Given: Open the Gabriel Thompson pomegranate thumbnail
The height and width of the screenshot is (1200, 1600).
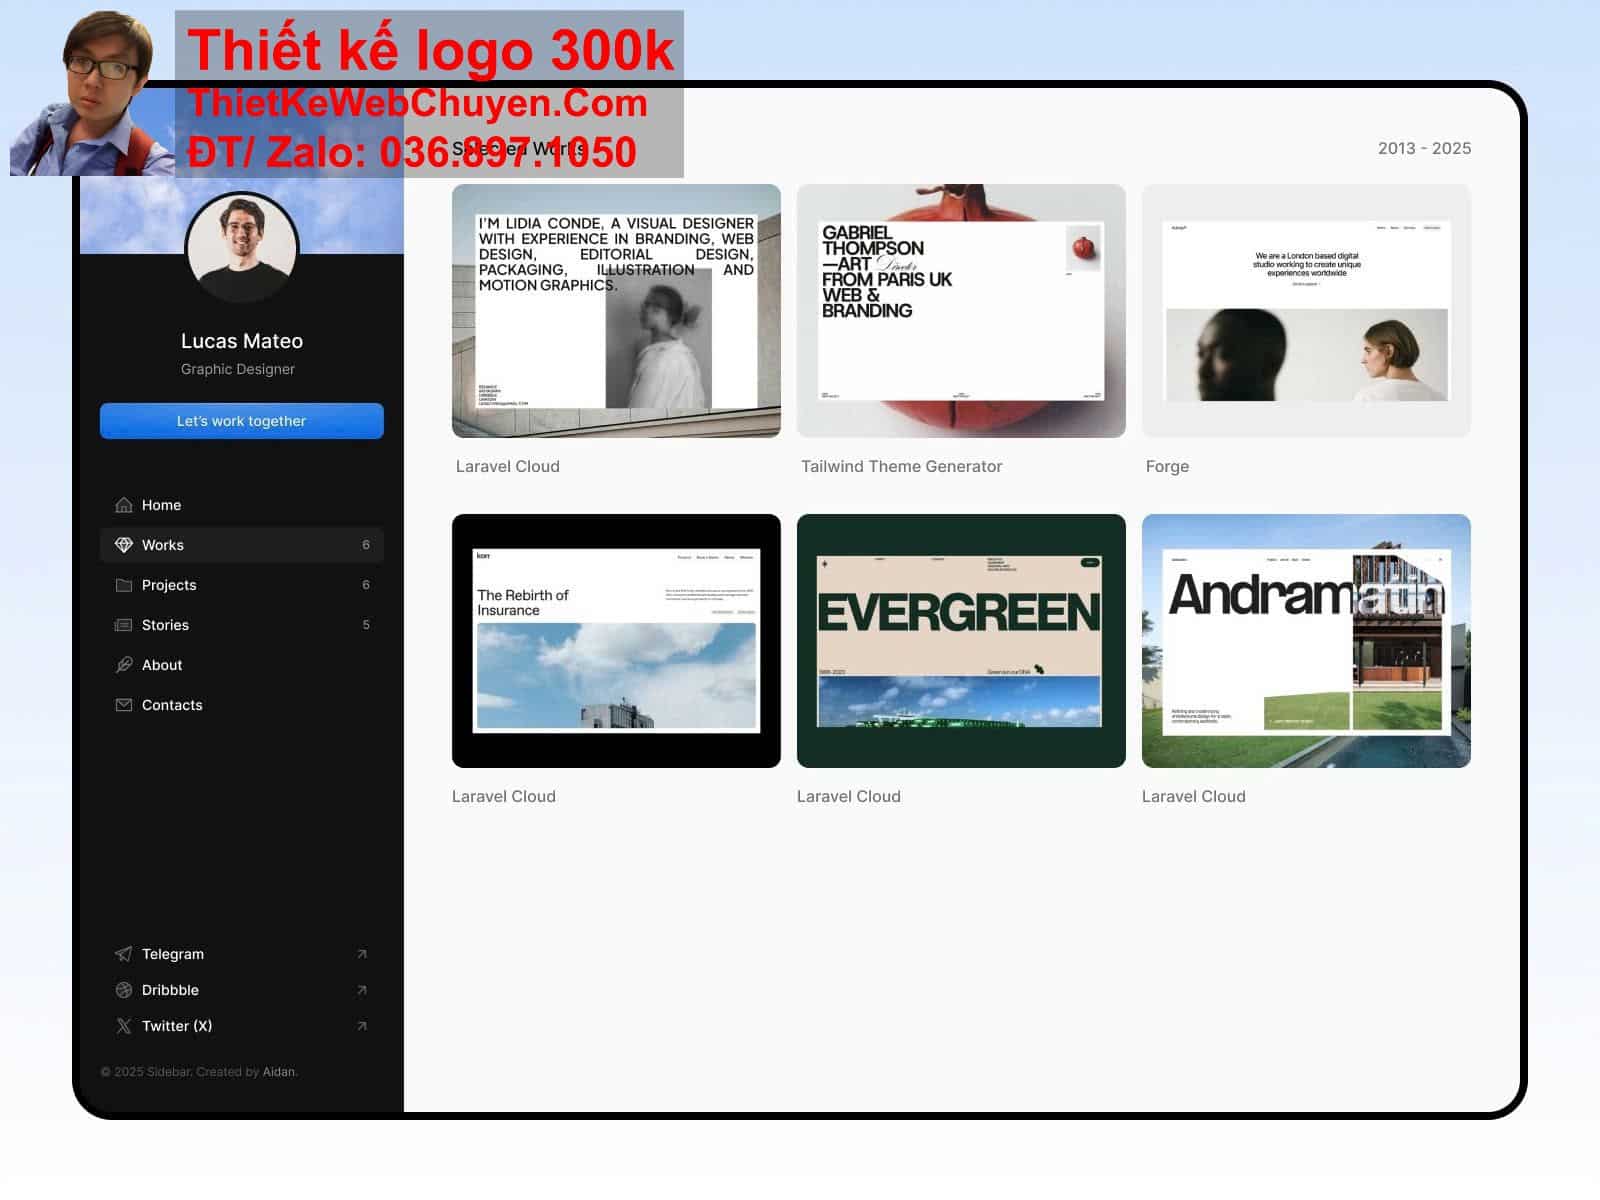Looking at the screenshot, I should click(961, 311).
